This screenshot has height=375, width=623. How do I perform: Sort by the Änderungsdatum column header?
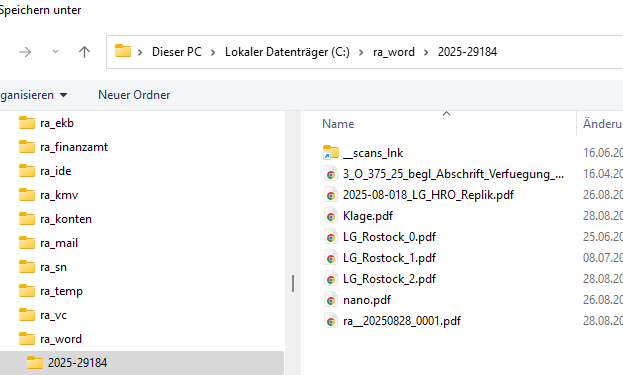[602, 124]
